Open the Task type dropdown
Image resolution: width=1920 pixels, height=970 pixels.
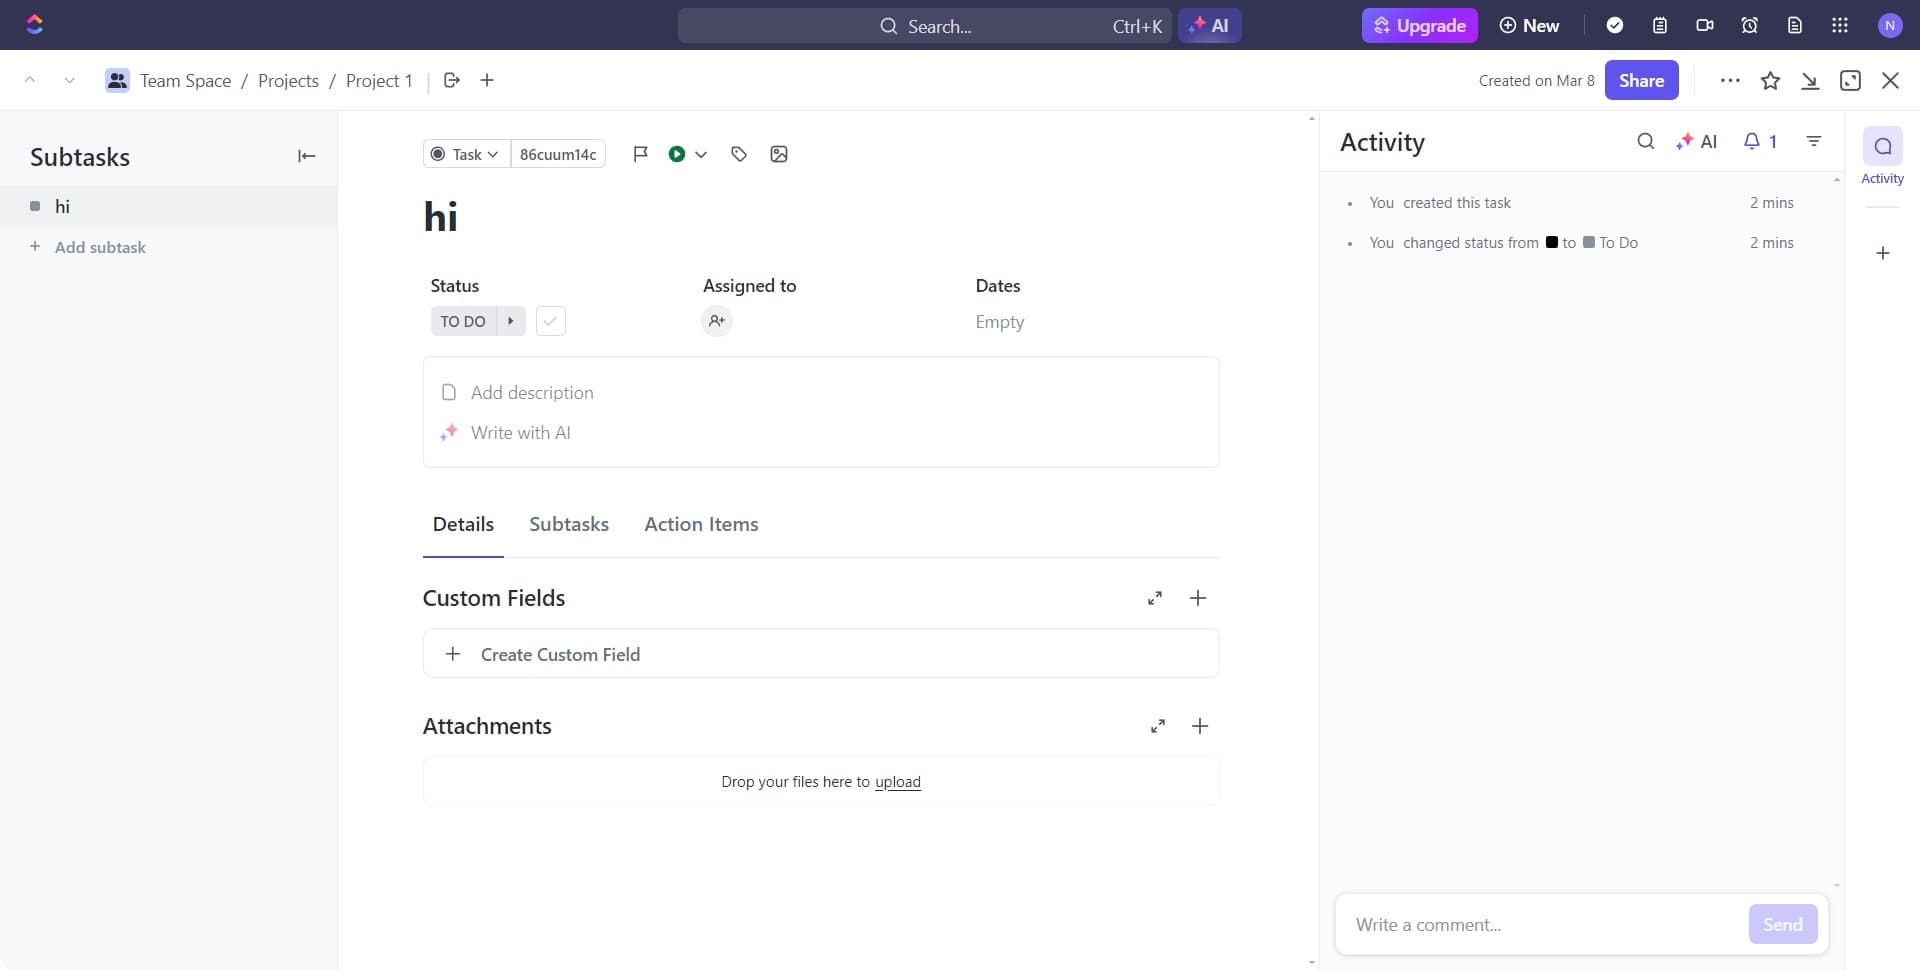(466, 154)
